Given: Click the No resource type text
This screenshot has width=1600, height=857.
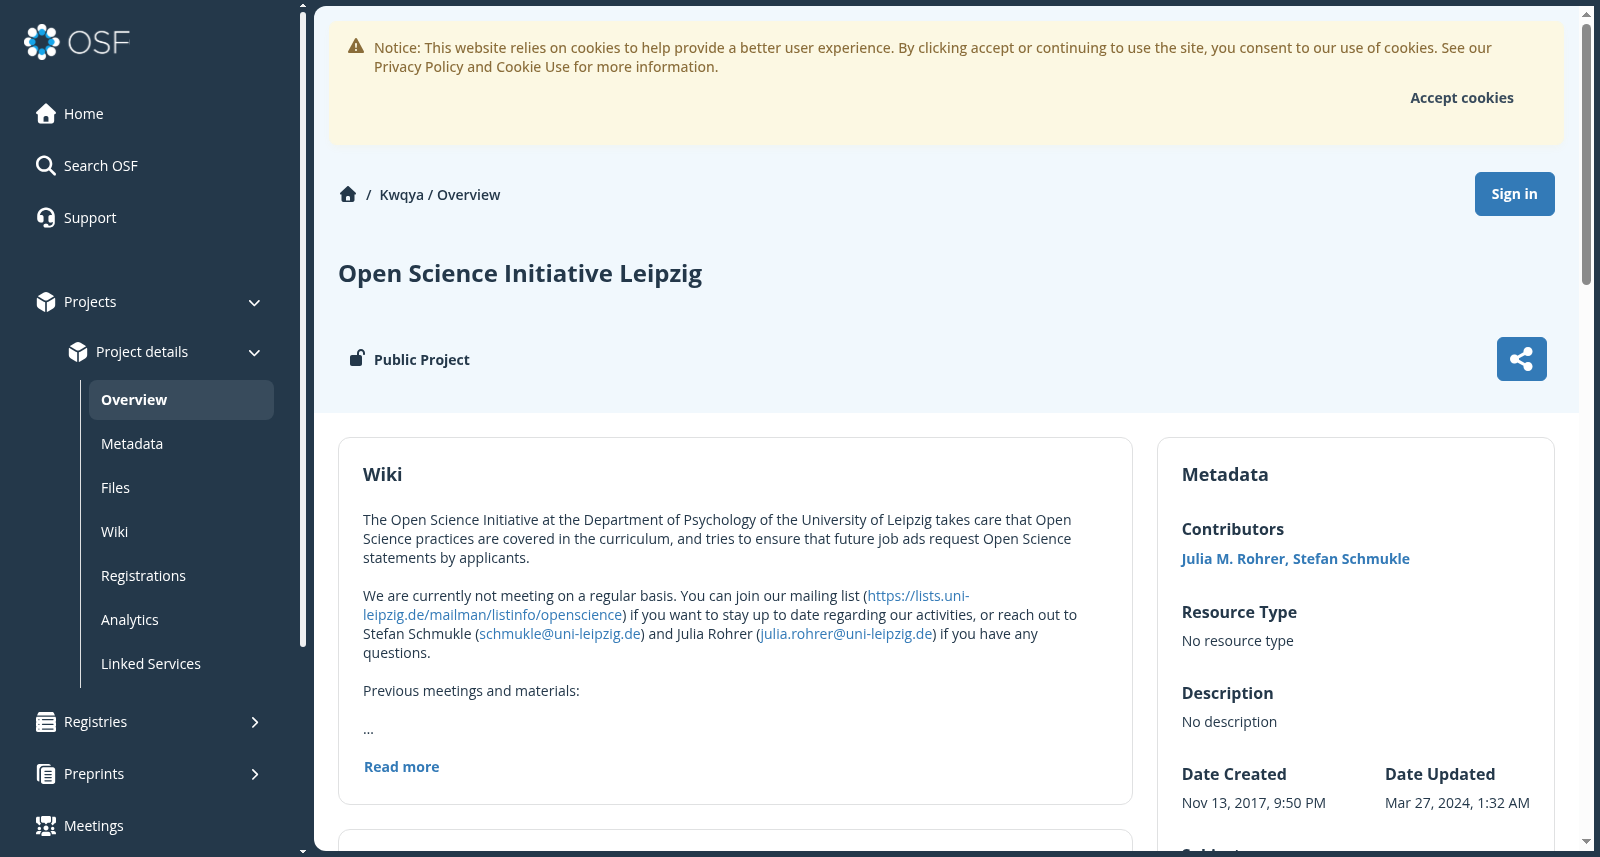Looking at the screenshot, I should pos(1237,641).
